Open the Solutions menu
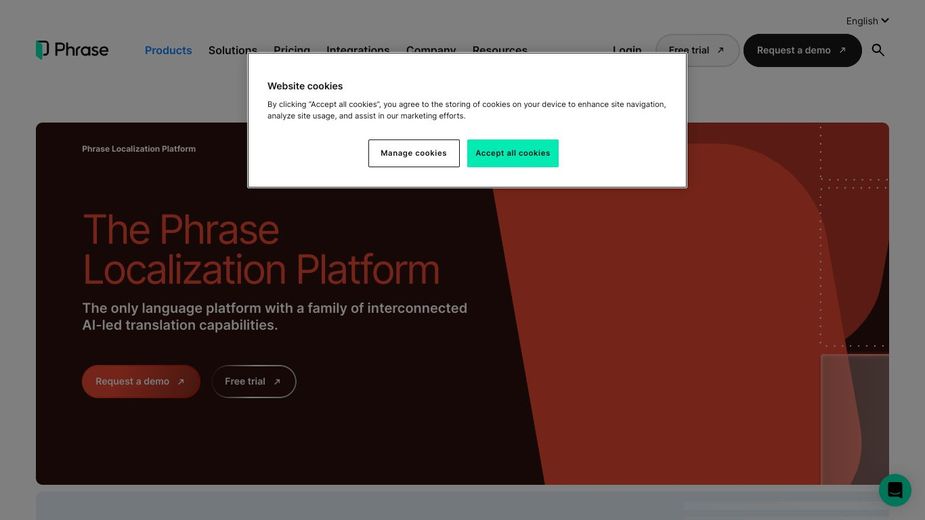 click(232, 49)
